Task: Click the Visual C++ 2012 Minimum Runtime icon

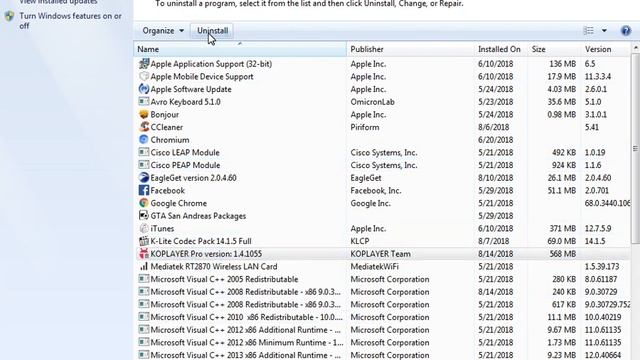Action: tap(144, 342)
